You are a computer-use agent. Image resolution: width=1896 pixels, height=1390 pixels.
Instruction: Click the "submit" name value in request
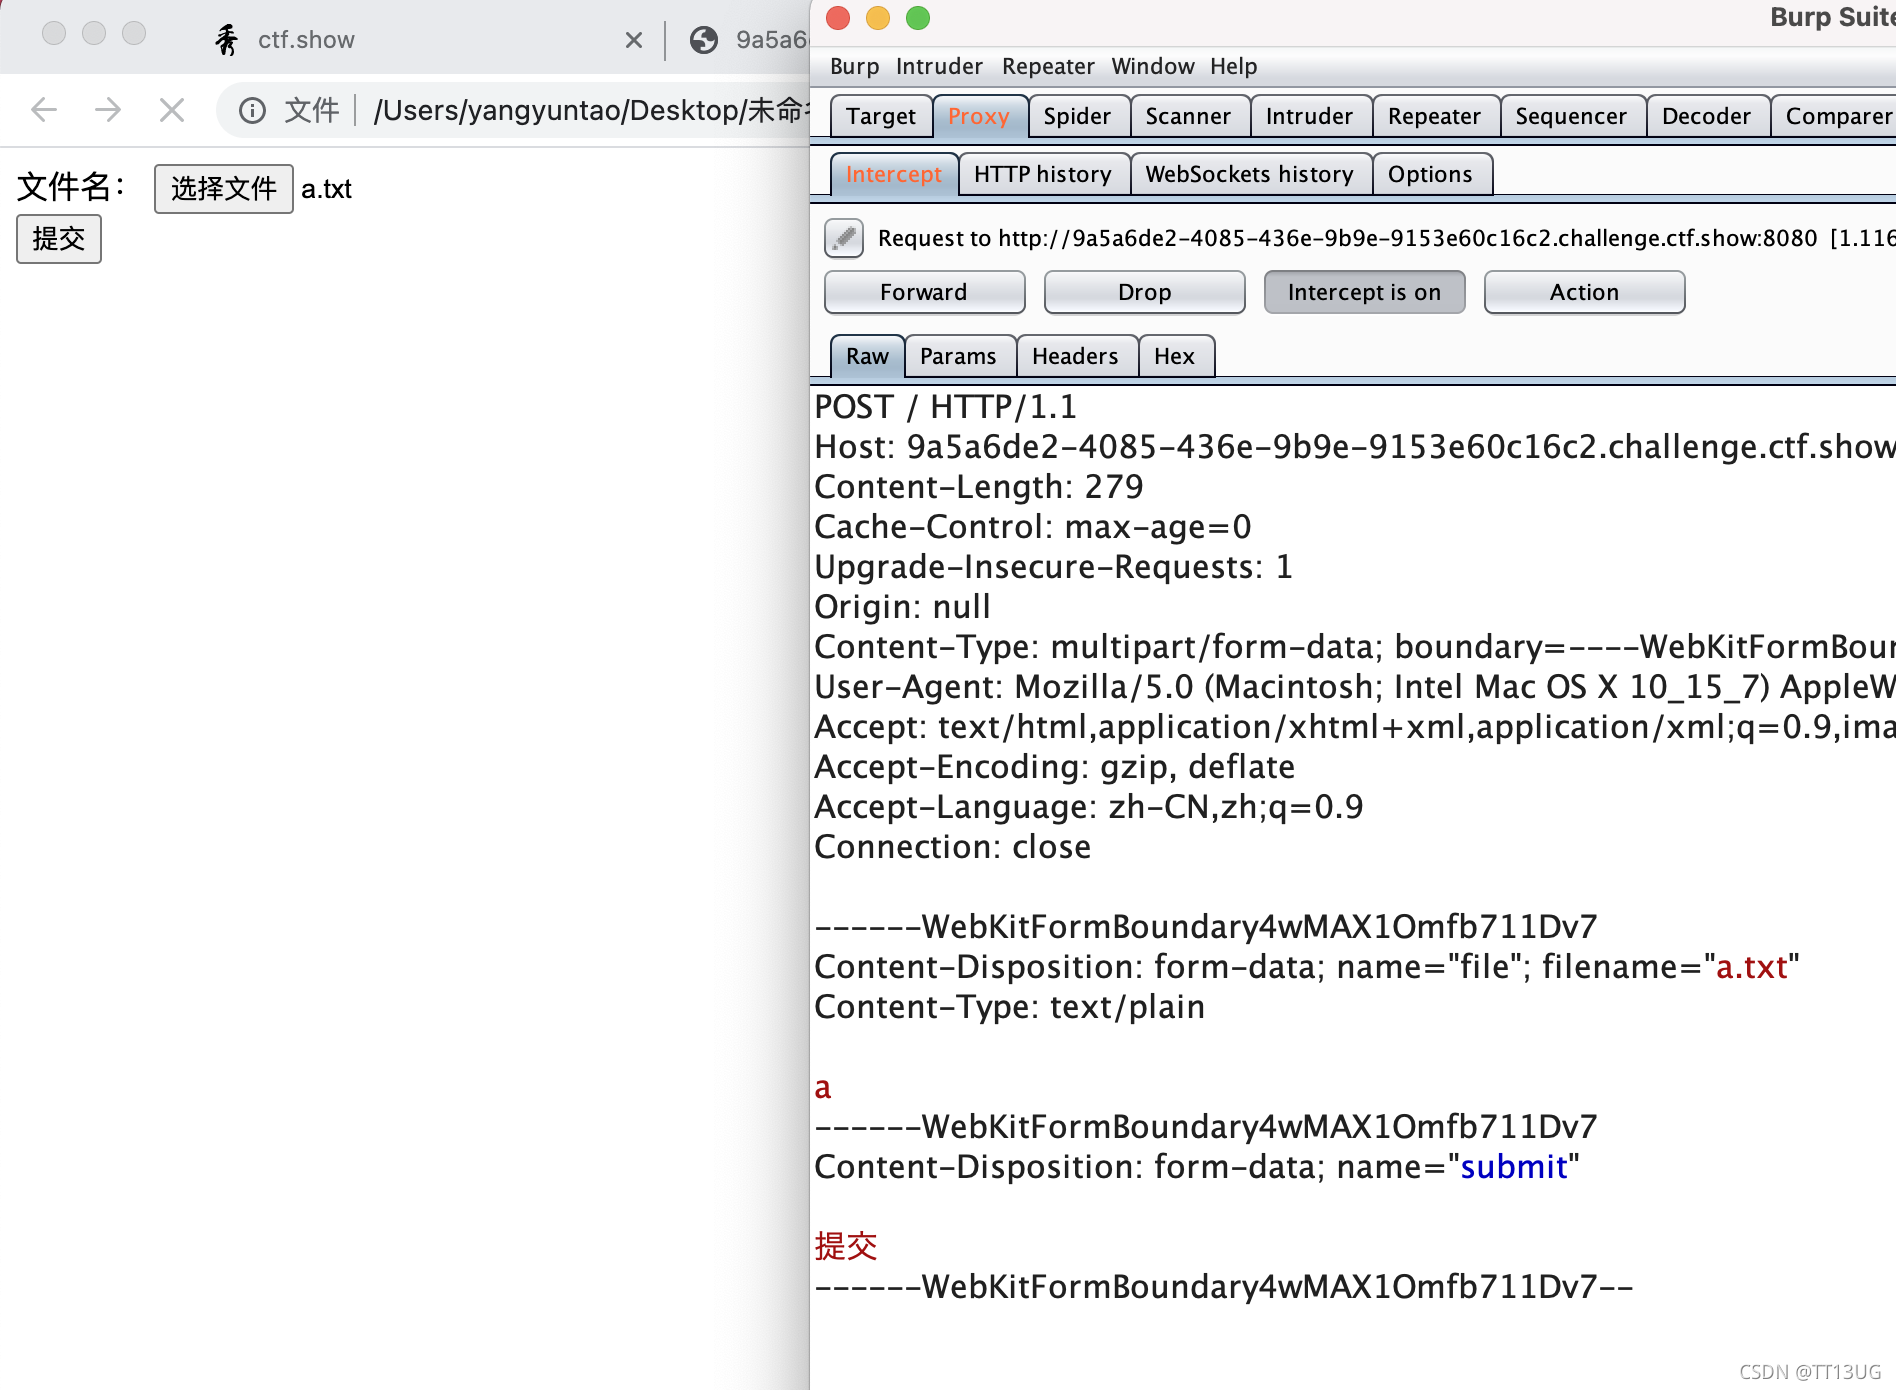1514,1167
